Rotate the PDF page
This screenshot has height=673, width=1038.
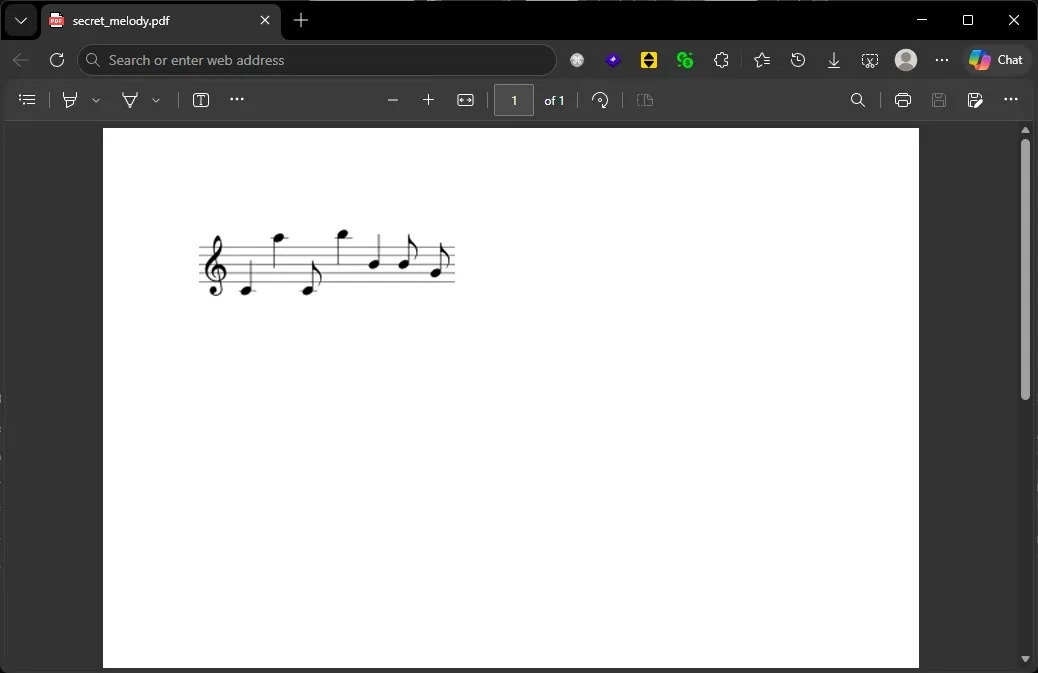point(600,100)
